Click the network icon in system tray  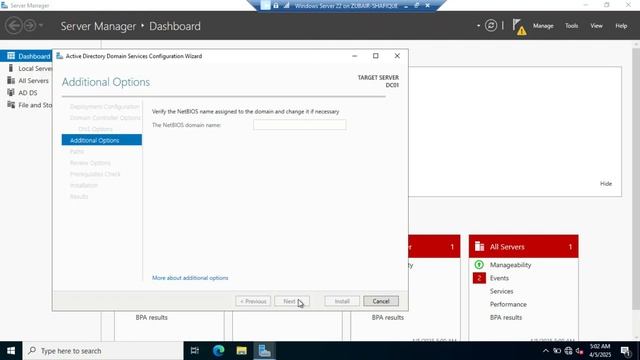click(568, 351)
